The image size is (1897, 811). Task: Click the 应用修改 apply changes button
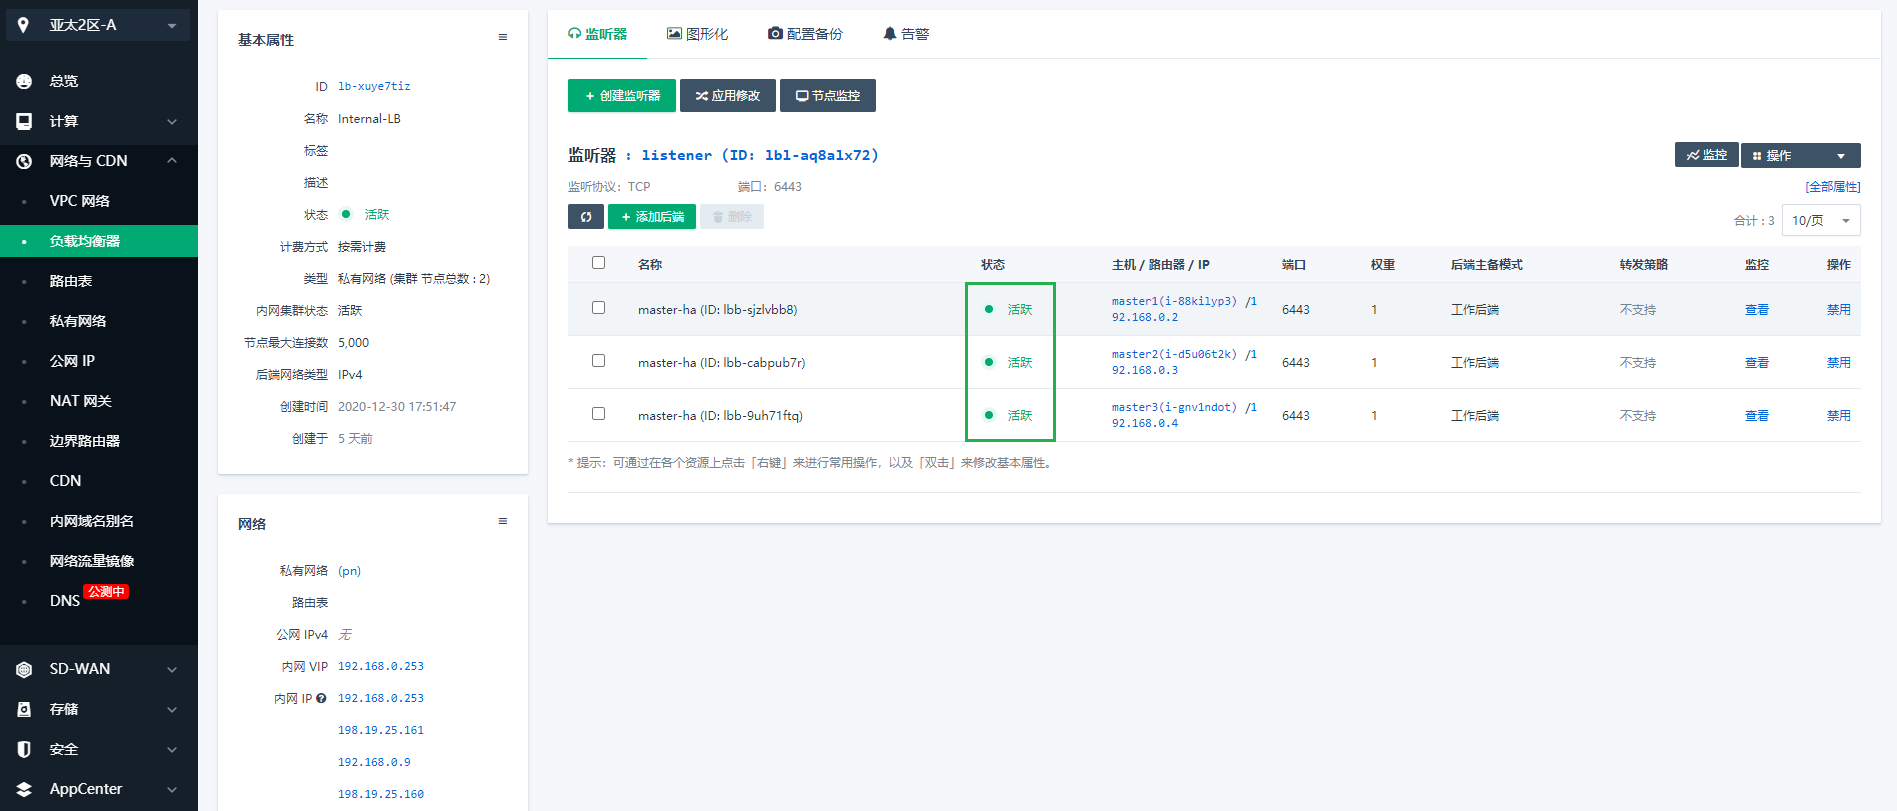pos(727,96)
